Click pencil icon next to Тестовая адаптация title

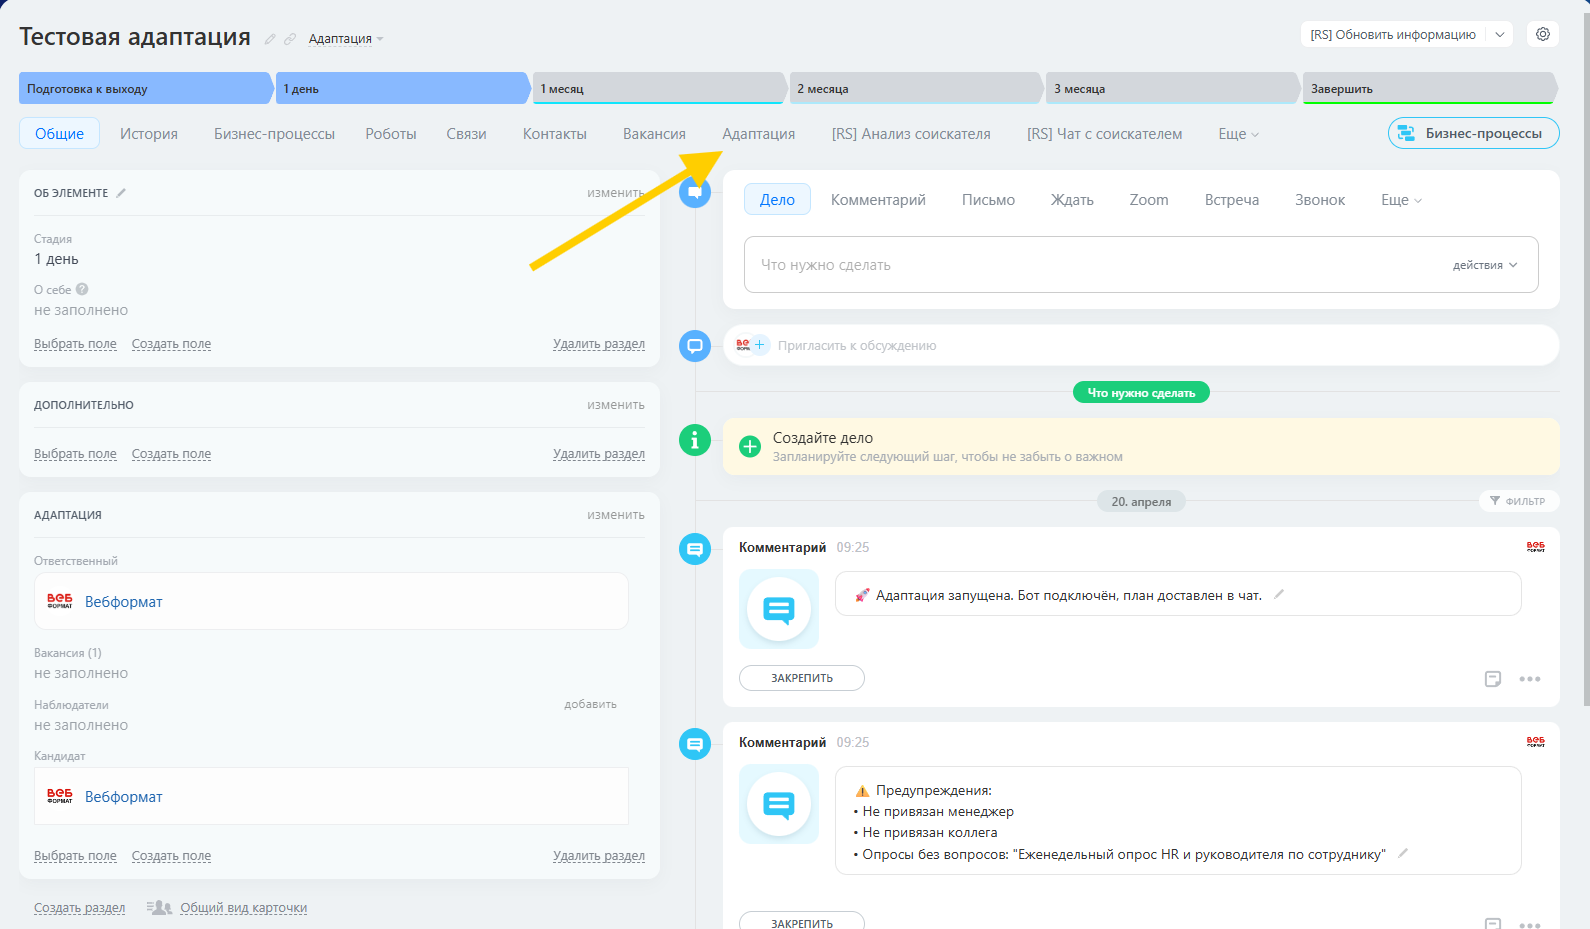pyautogui.click(x=270, y=39)
